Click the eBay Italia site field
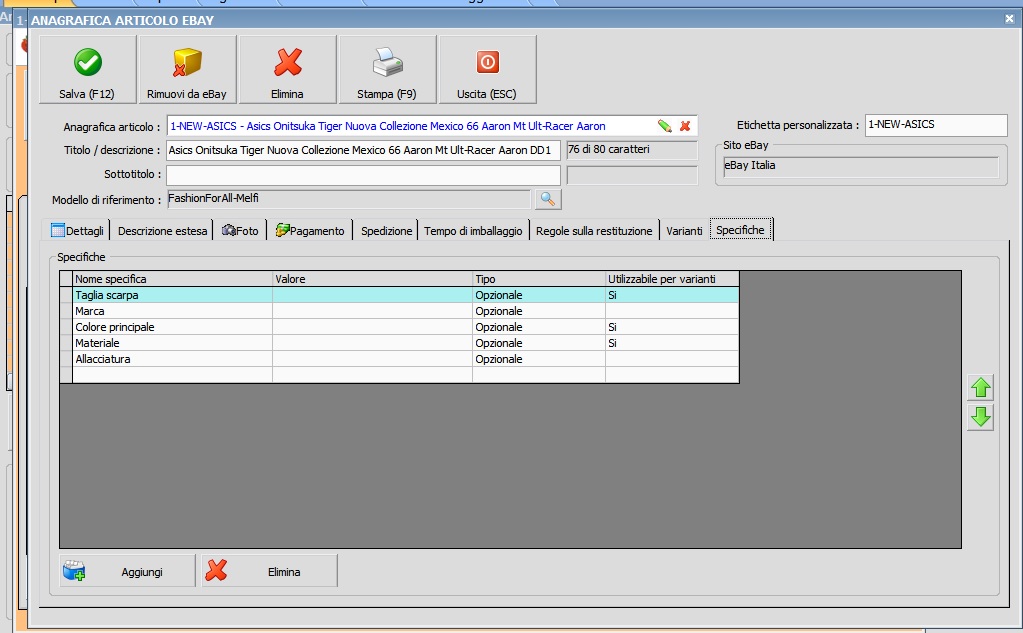The height and width of the screenshot is (633, 1023). tap(861, 166)
